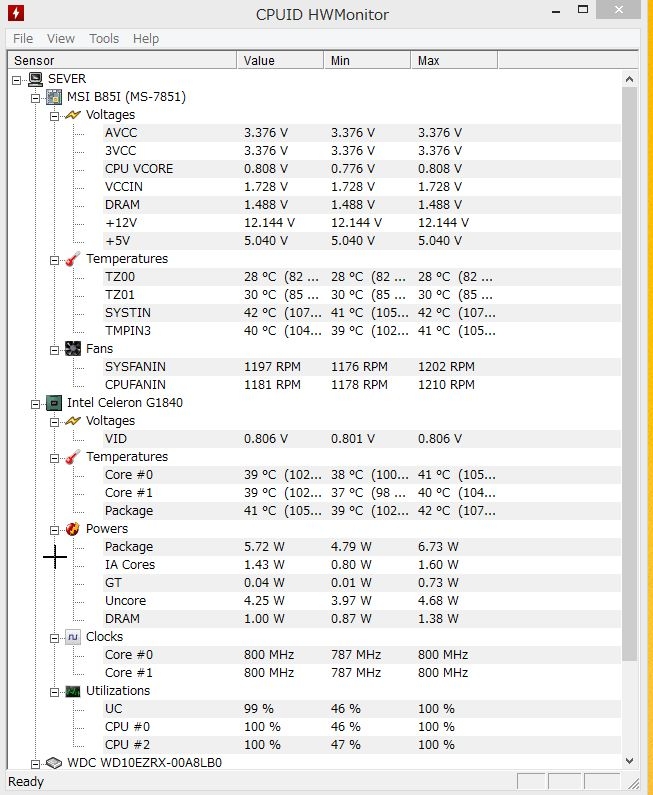
Task: Click the SEVER computer icon
Action: (35, 79)
